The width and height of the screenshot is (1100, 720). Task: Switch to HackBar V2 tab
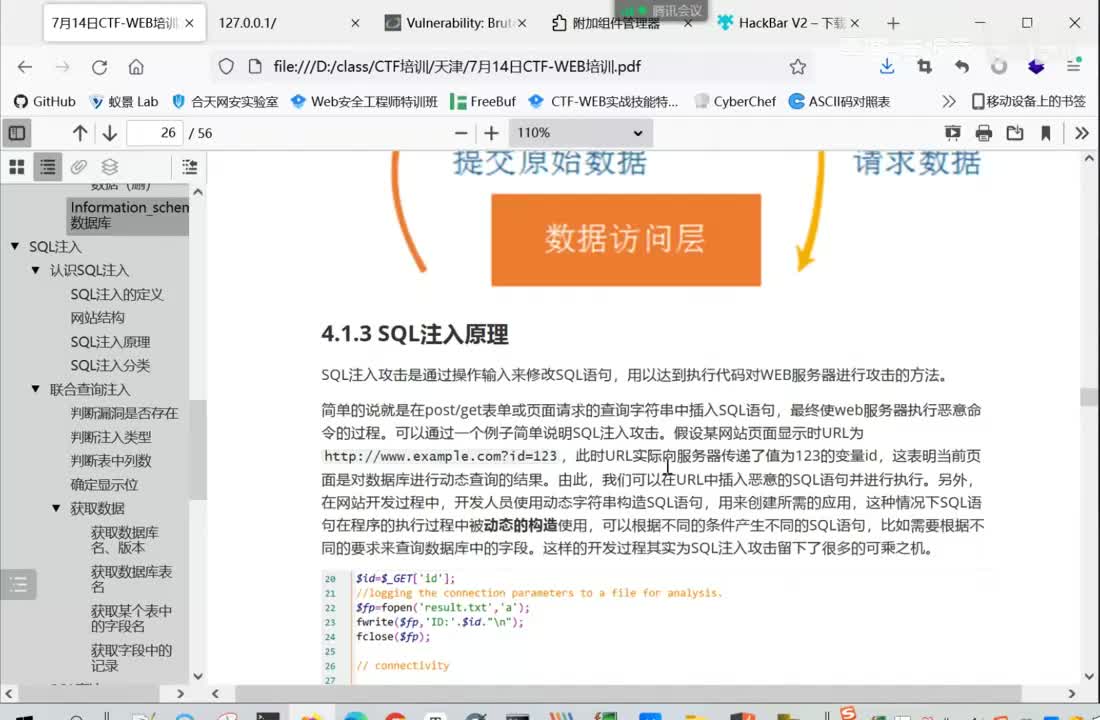[x=791, y=23]
